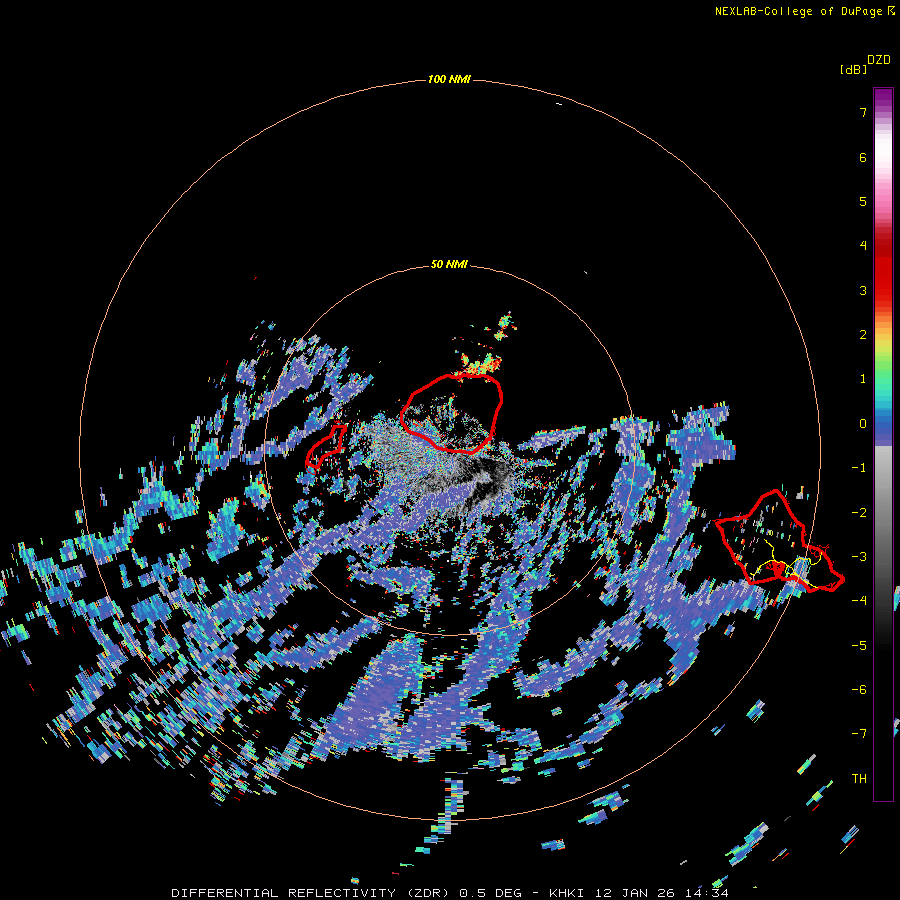Select the 5 value on the color scale

point(863,201)
